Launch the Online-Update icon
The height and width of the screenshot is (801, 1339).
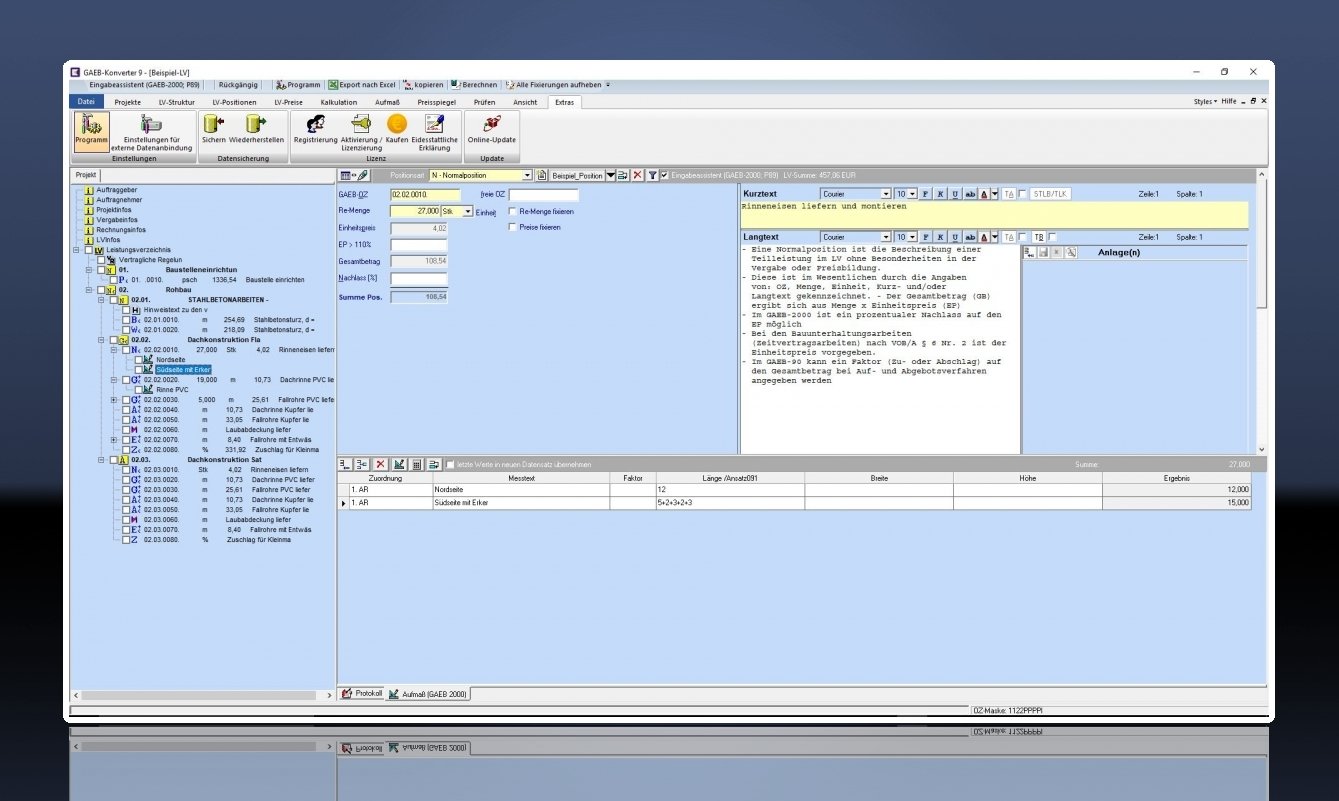492,124
